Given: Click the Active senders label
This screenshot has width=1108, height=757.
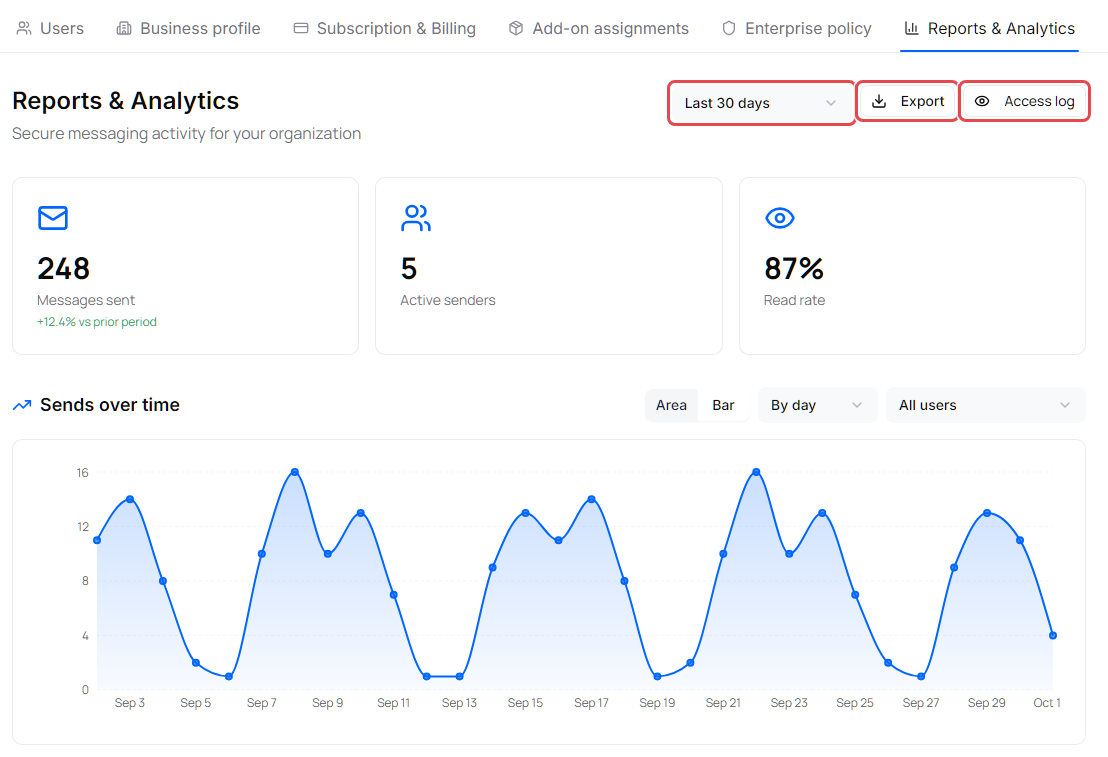Looking at the screenshot, I should 448,300.
